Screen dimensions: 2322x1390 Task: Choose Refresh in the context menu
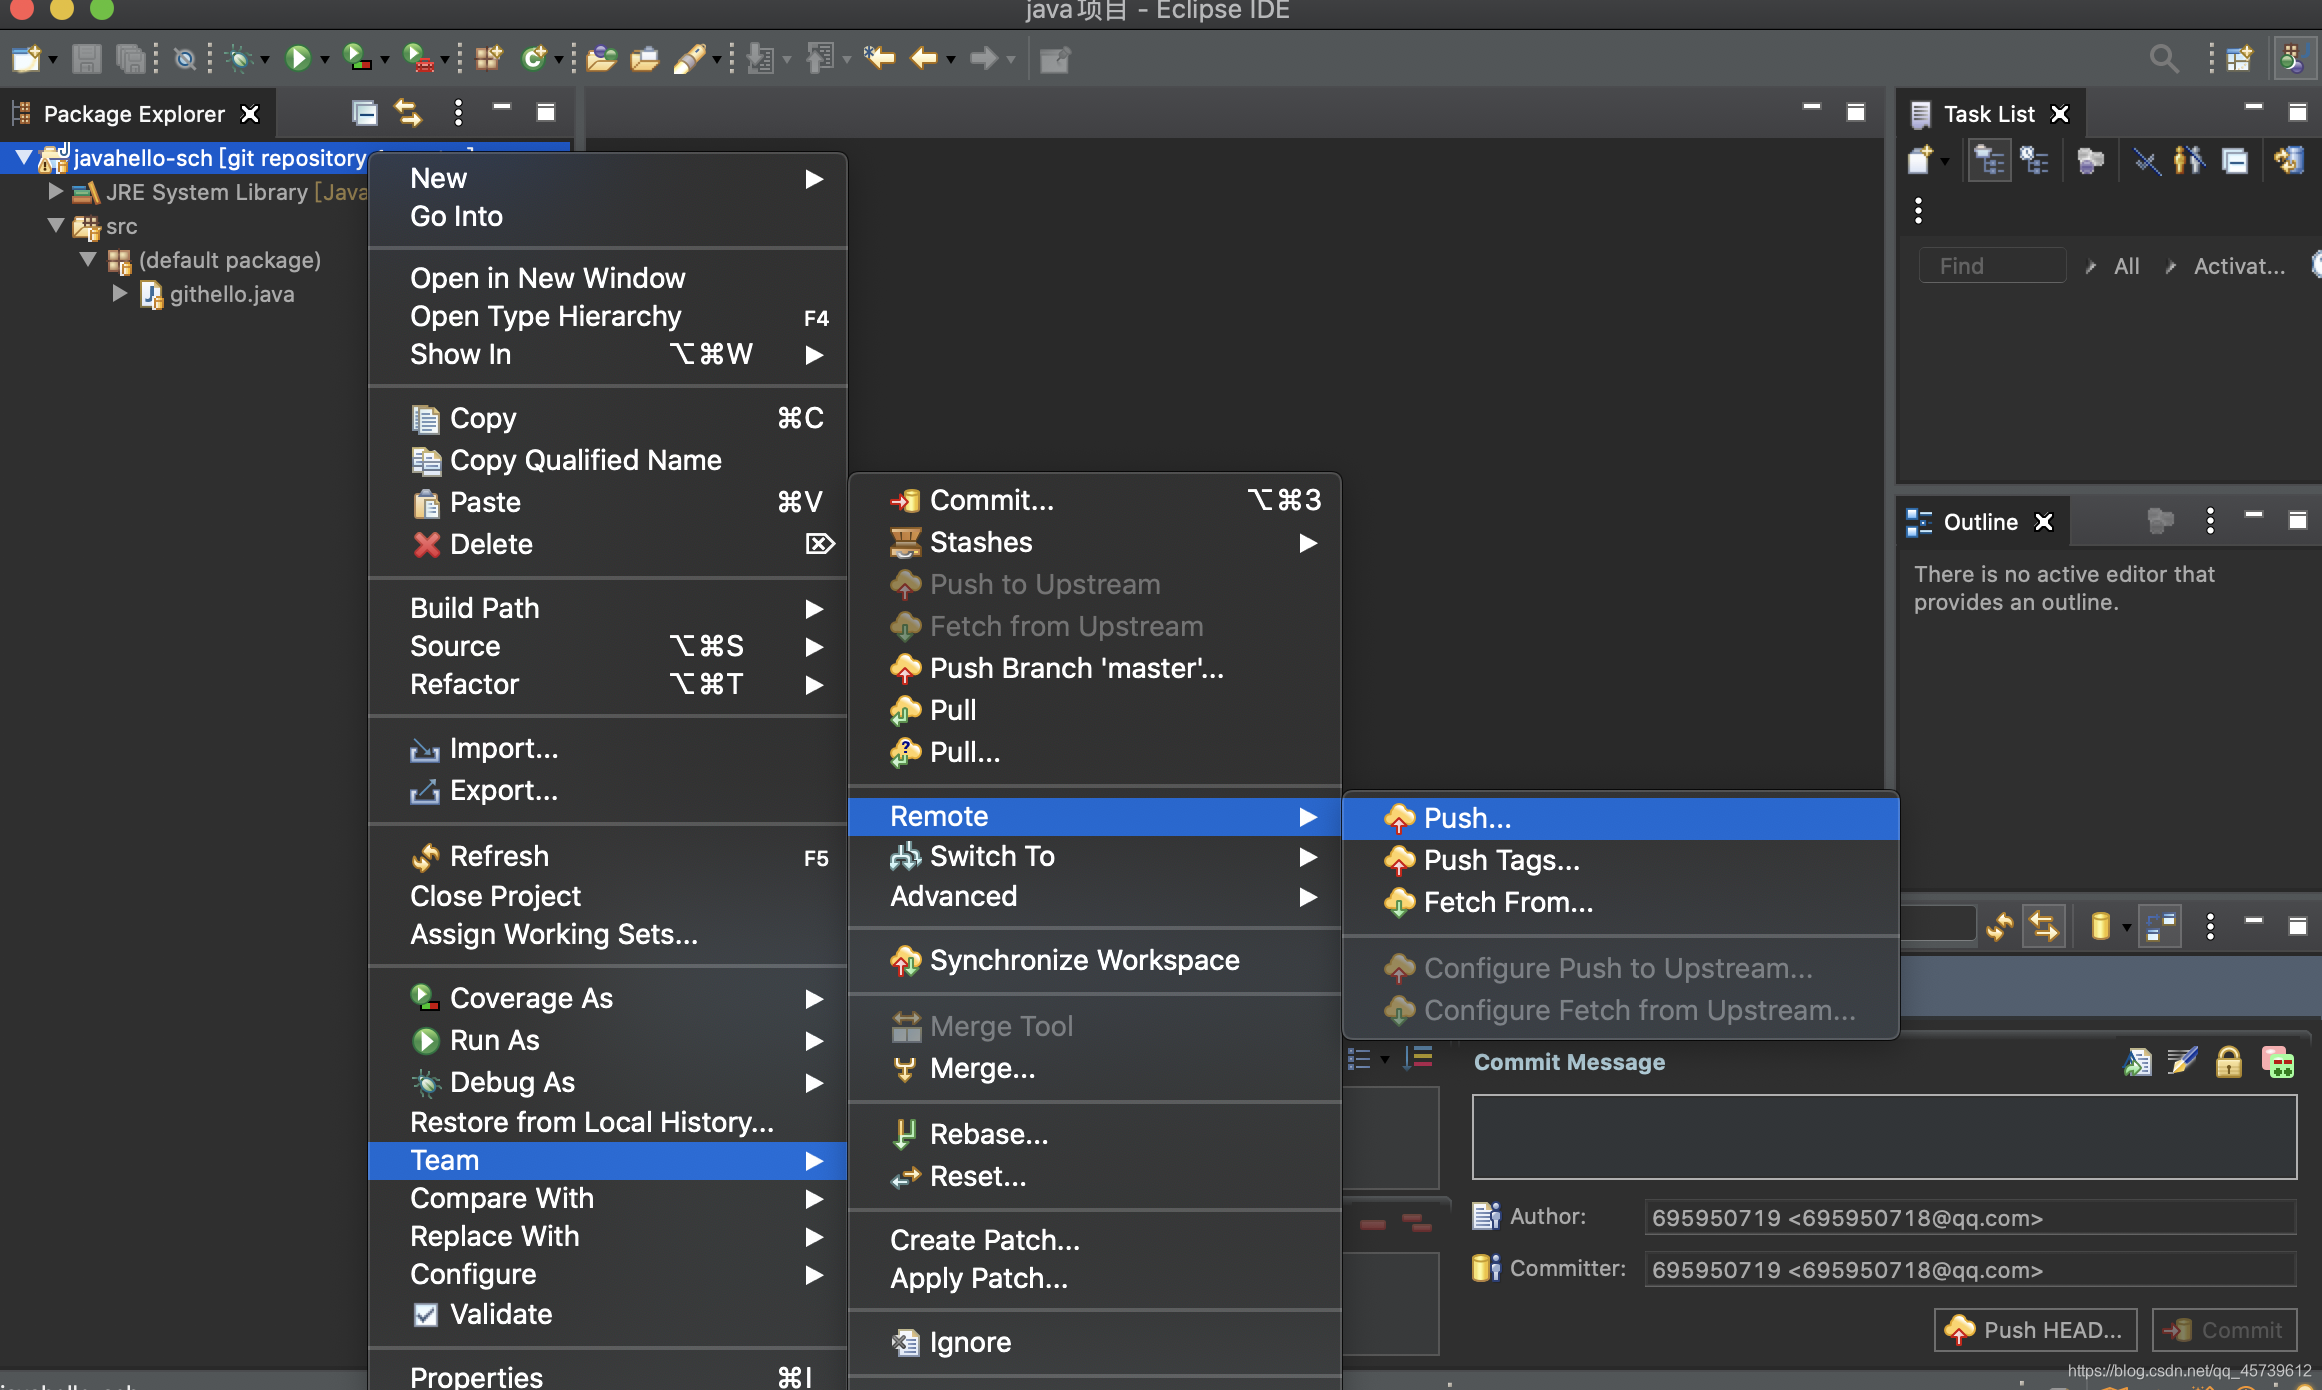(608, 856)
